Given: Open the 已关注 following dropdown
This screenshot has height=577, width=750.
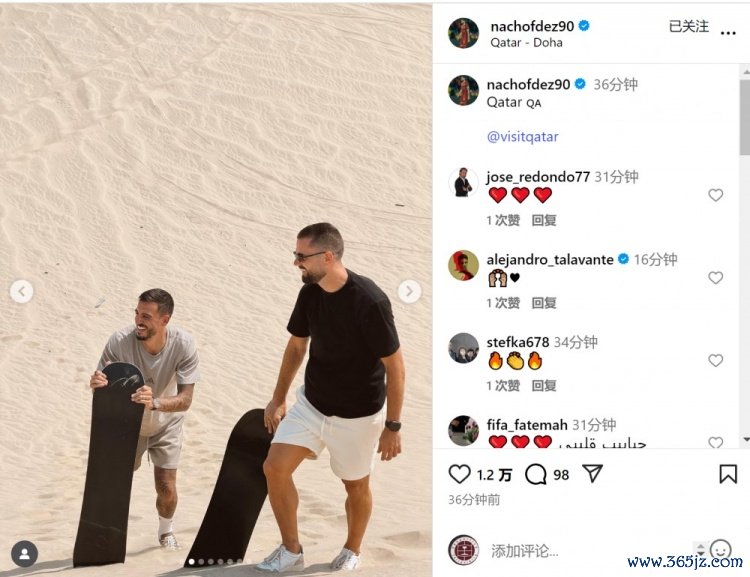Looking at the screenshot, I should point(689,26).
